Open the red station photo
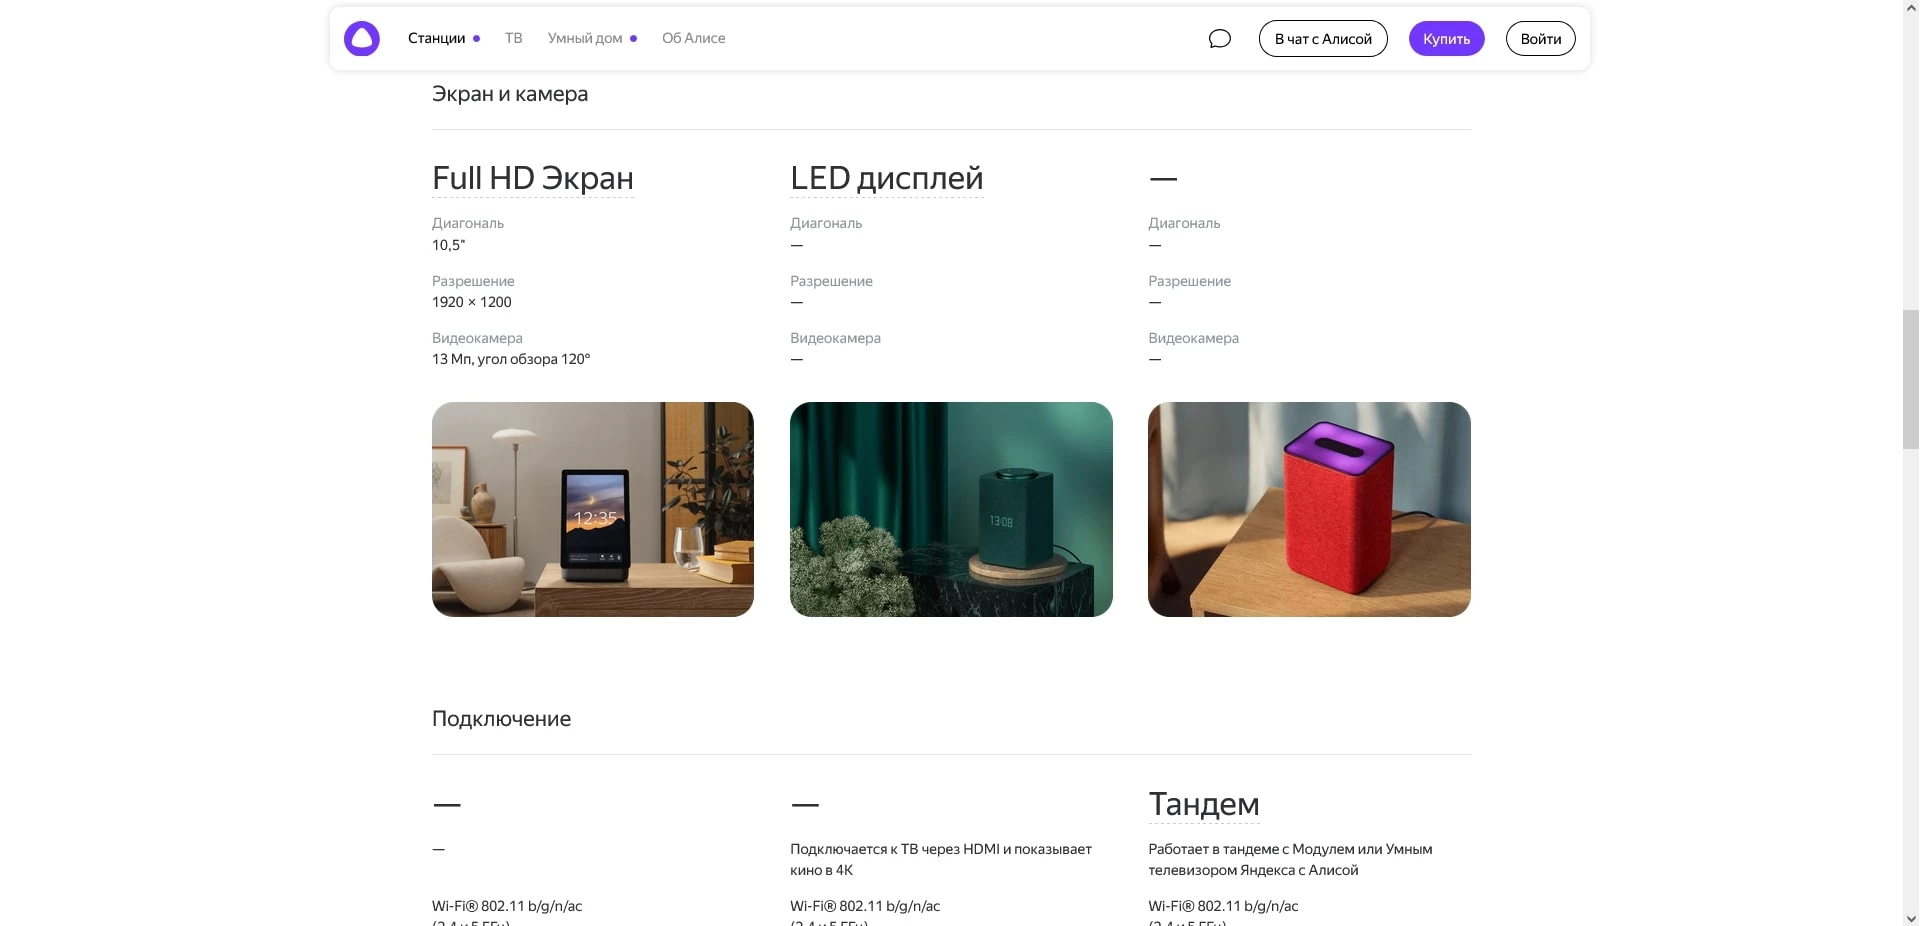Screen dimensions: 1920x926 [1309, 509]
